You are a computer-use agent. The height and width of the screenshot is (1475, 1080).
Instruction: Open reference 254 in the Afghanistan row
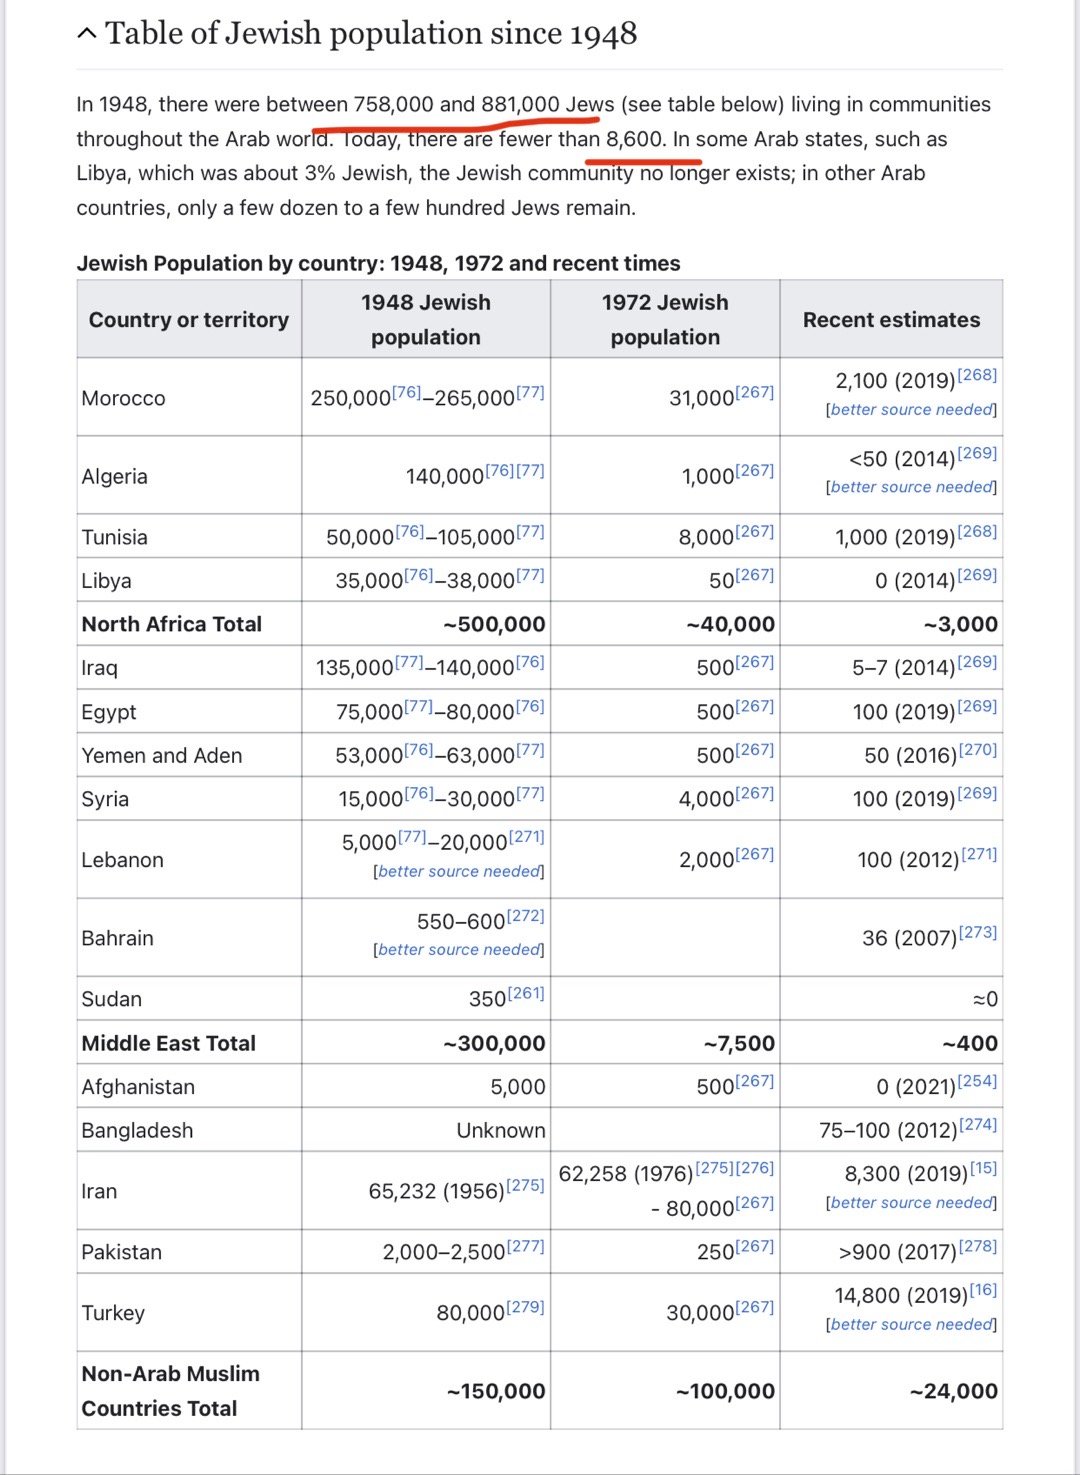(x=977, y=1081)
